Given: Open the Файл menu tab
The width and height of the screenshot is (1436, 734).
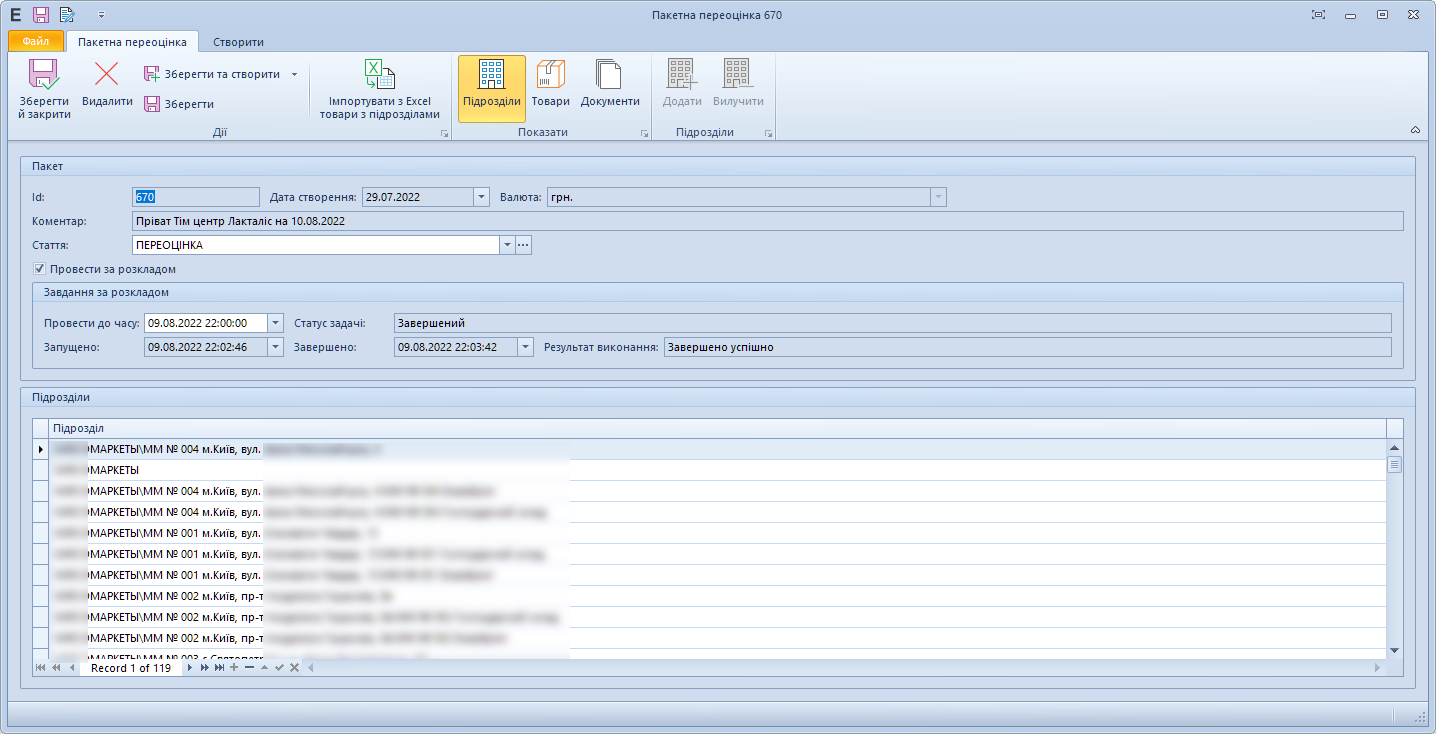Looking at the screenshot, I should point(35,42).
